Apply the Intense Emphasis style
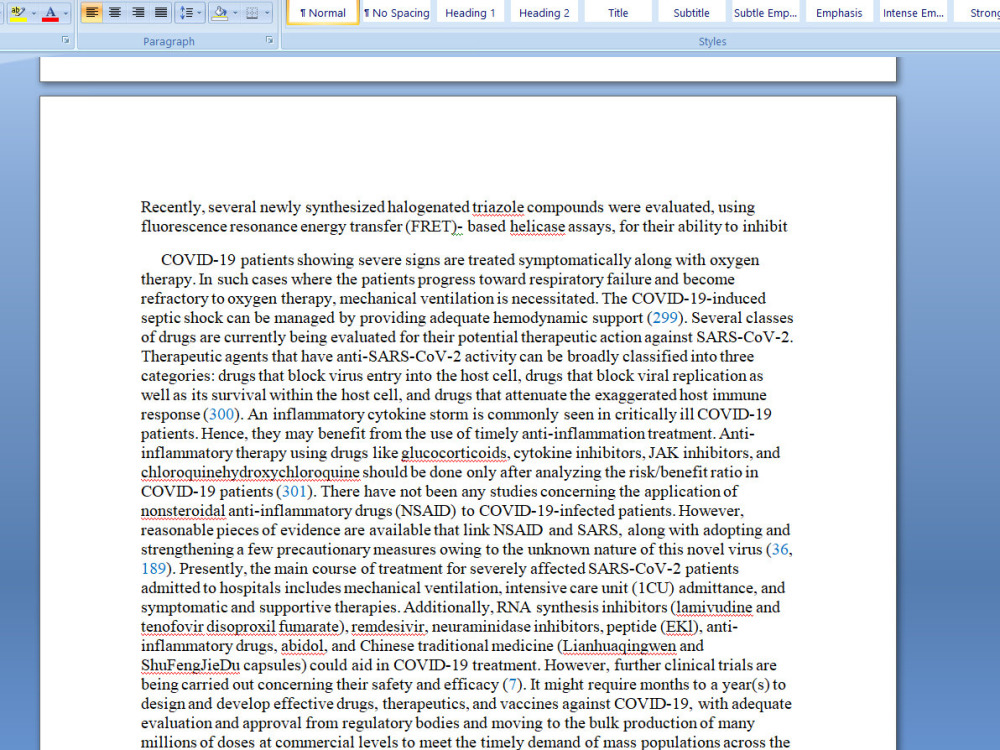The image size is (1000, 750). click(x=913, y=13)
